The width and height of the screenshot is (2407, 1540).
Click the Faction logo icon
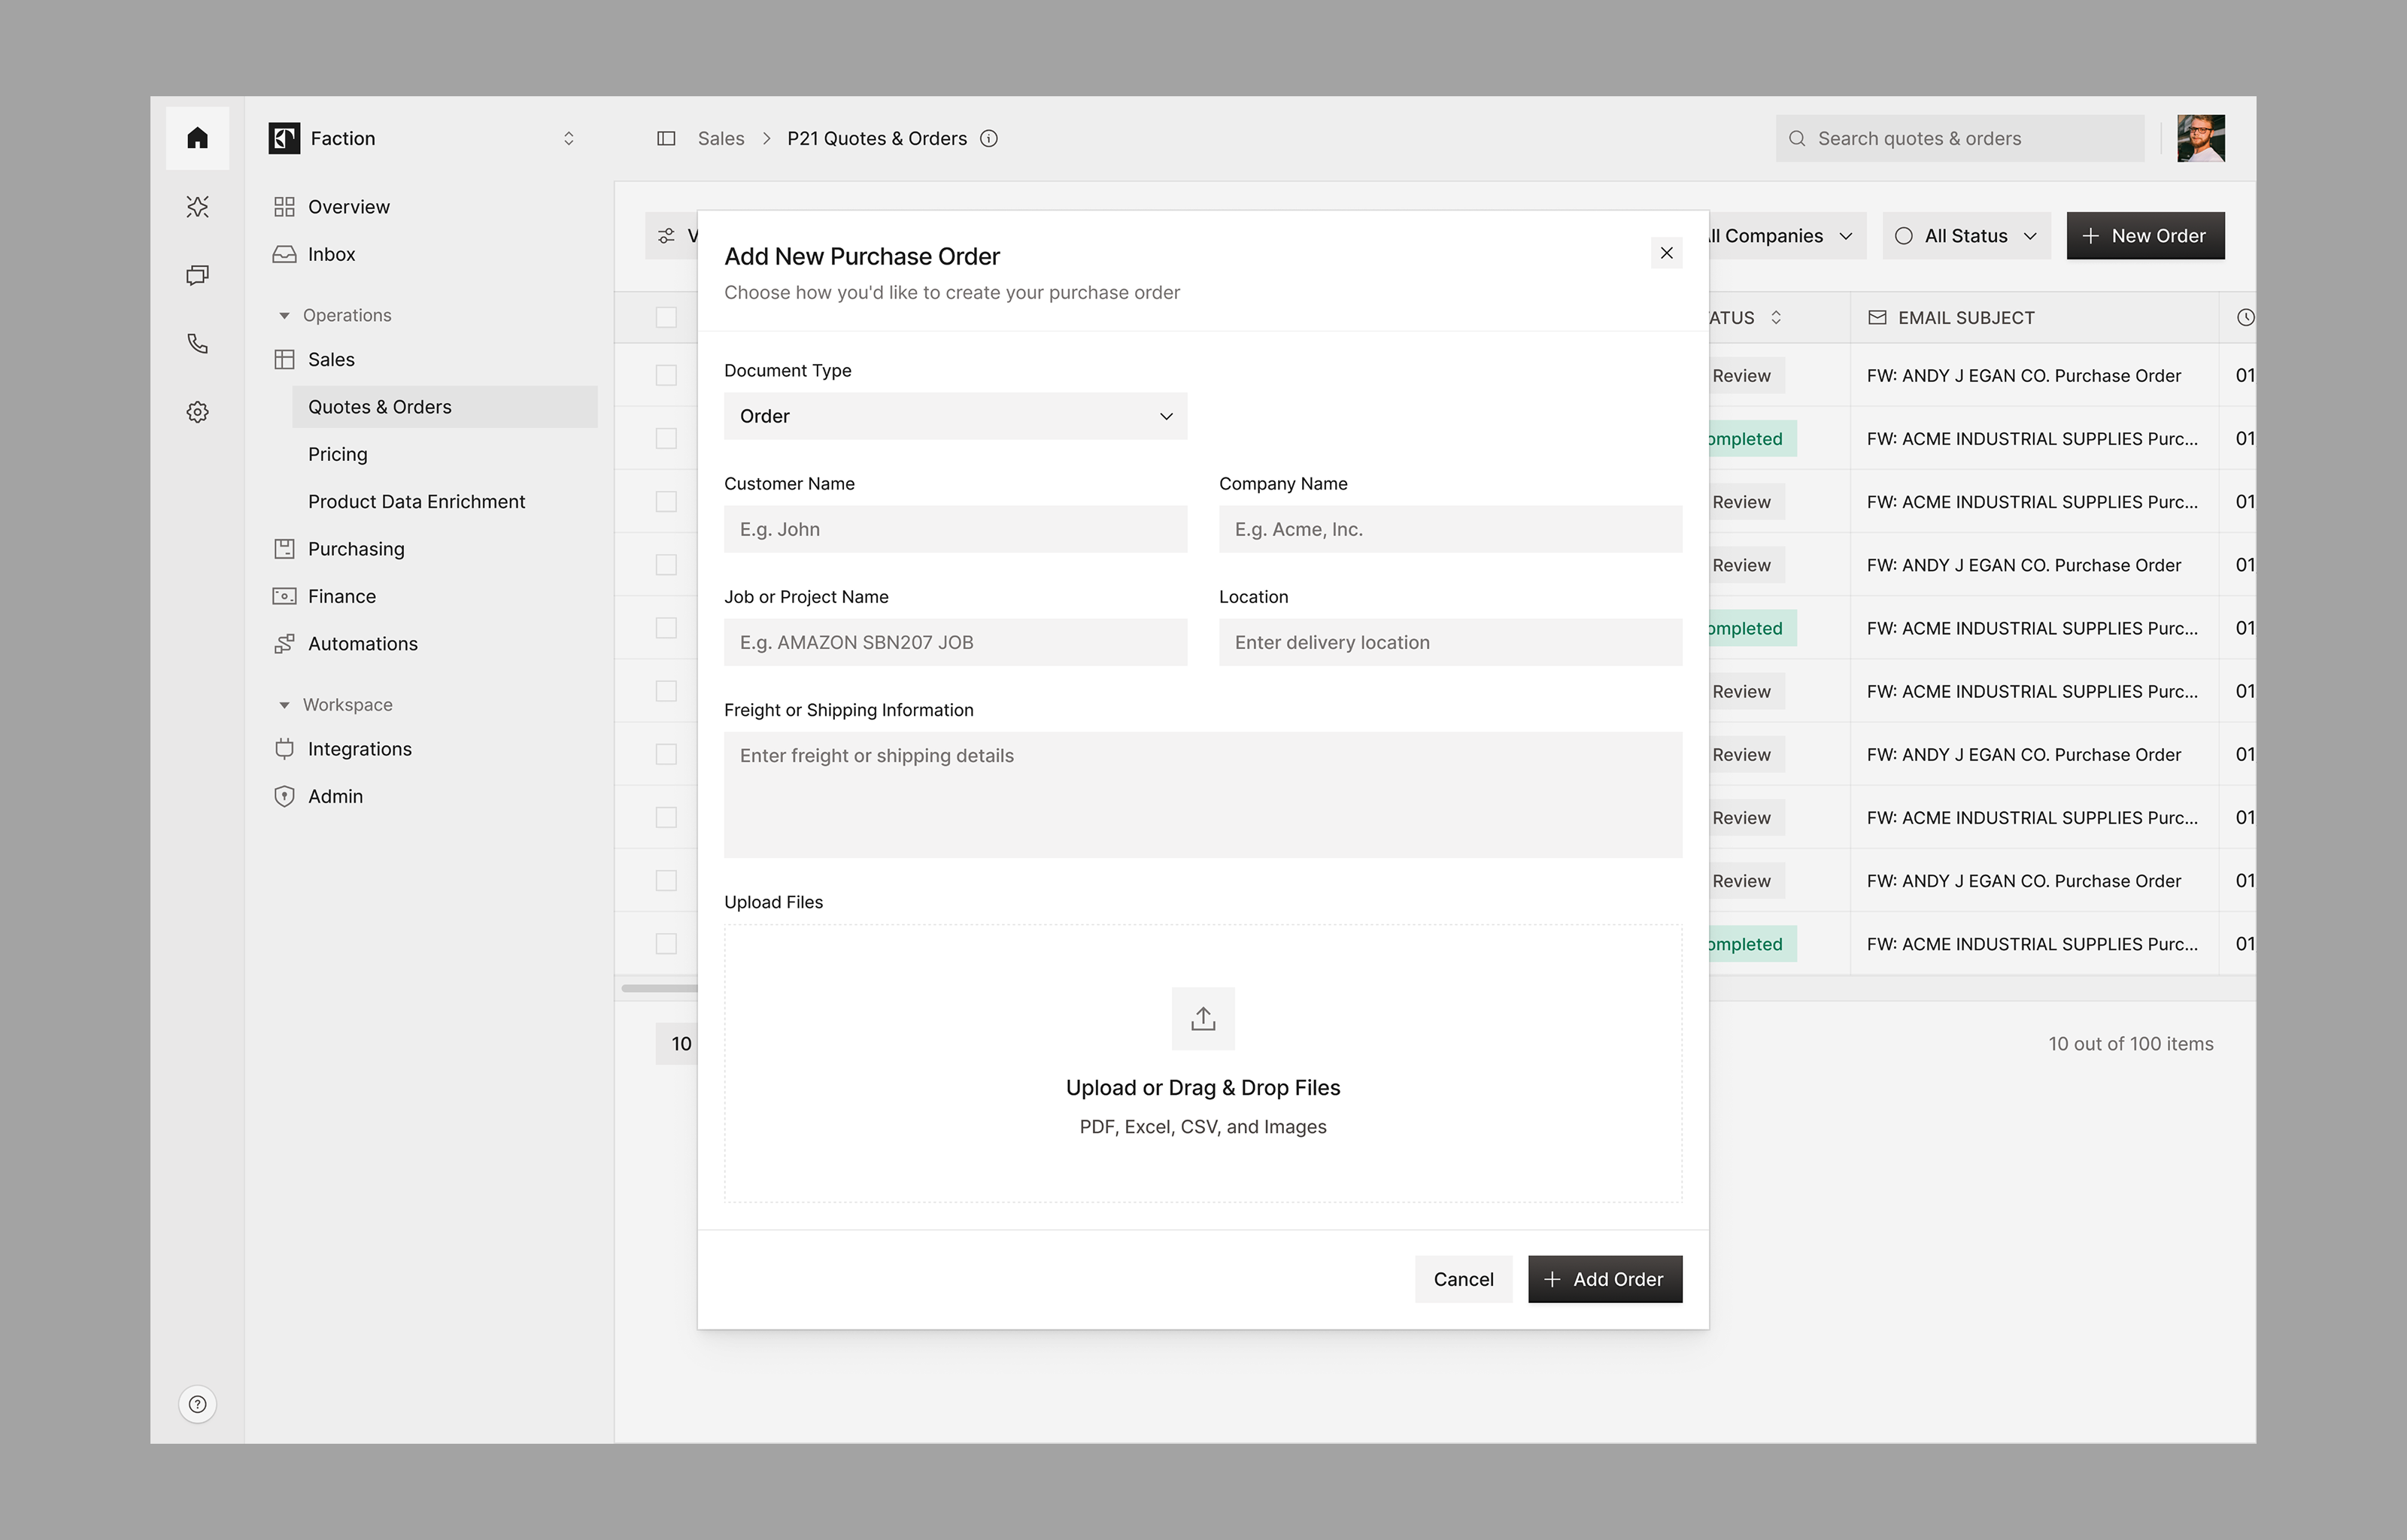284,138
